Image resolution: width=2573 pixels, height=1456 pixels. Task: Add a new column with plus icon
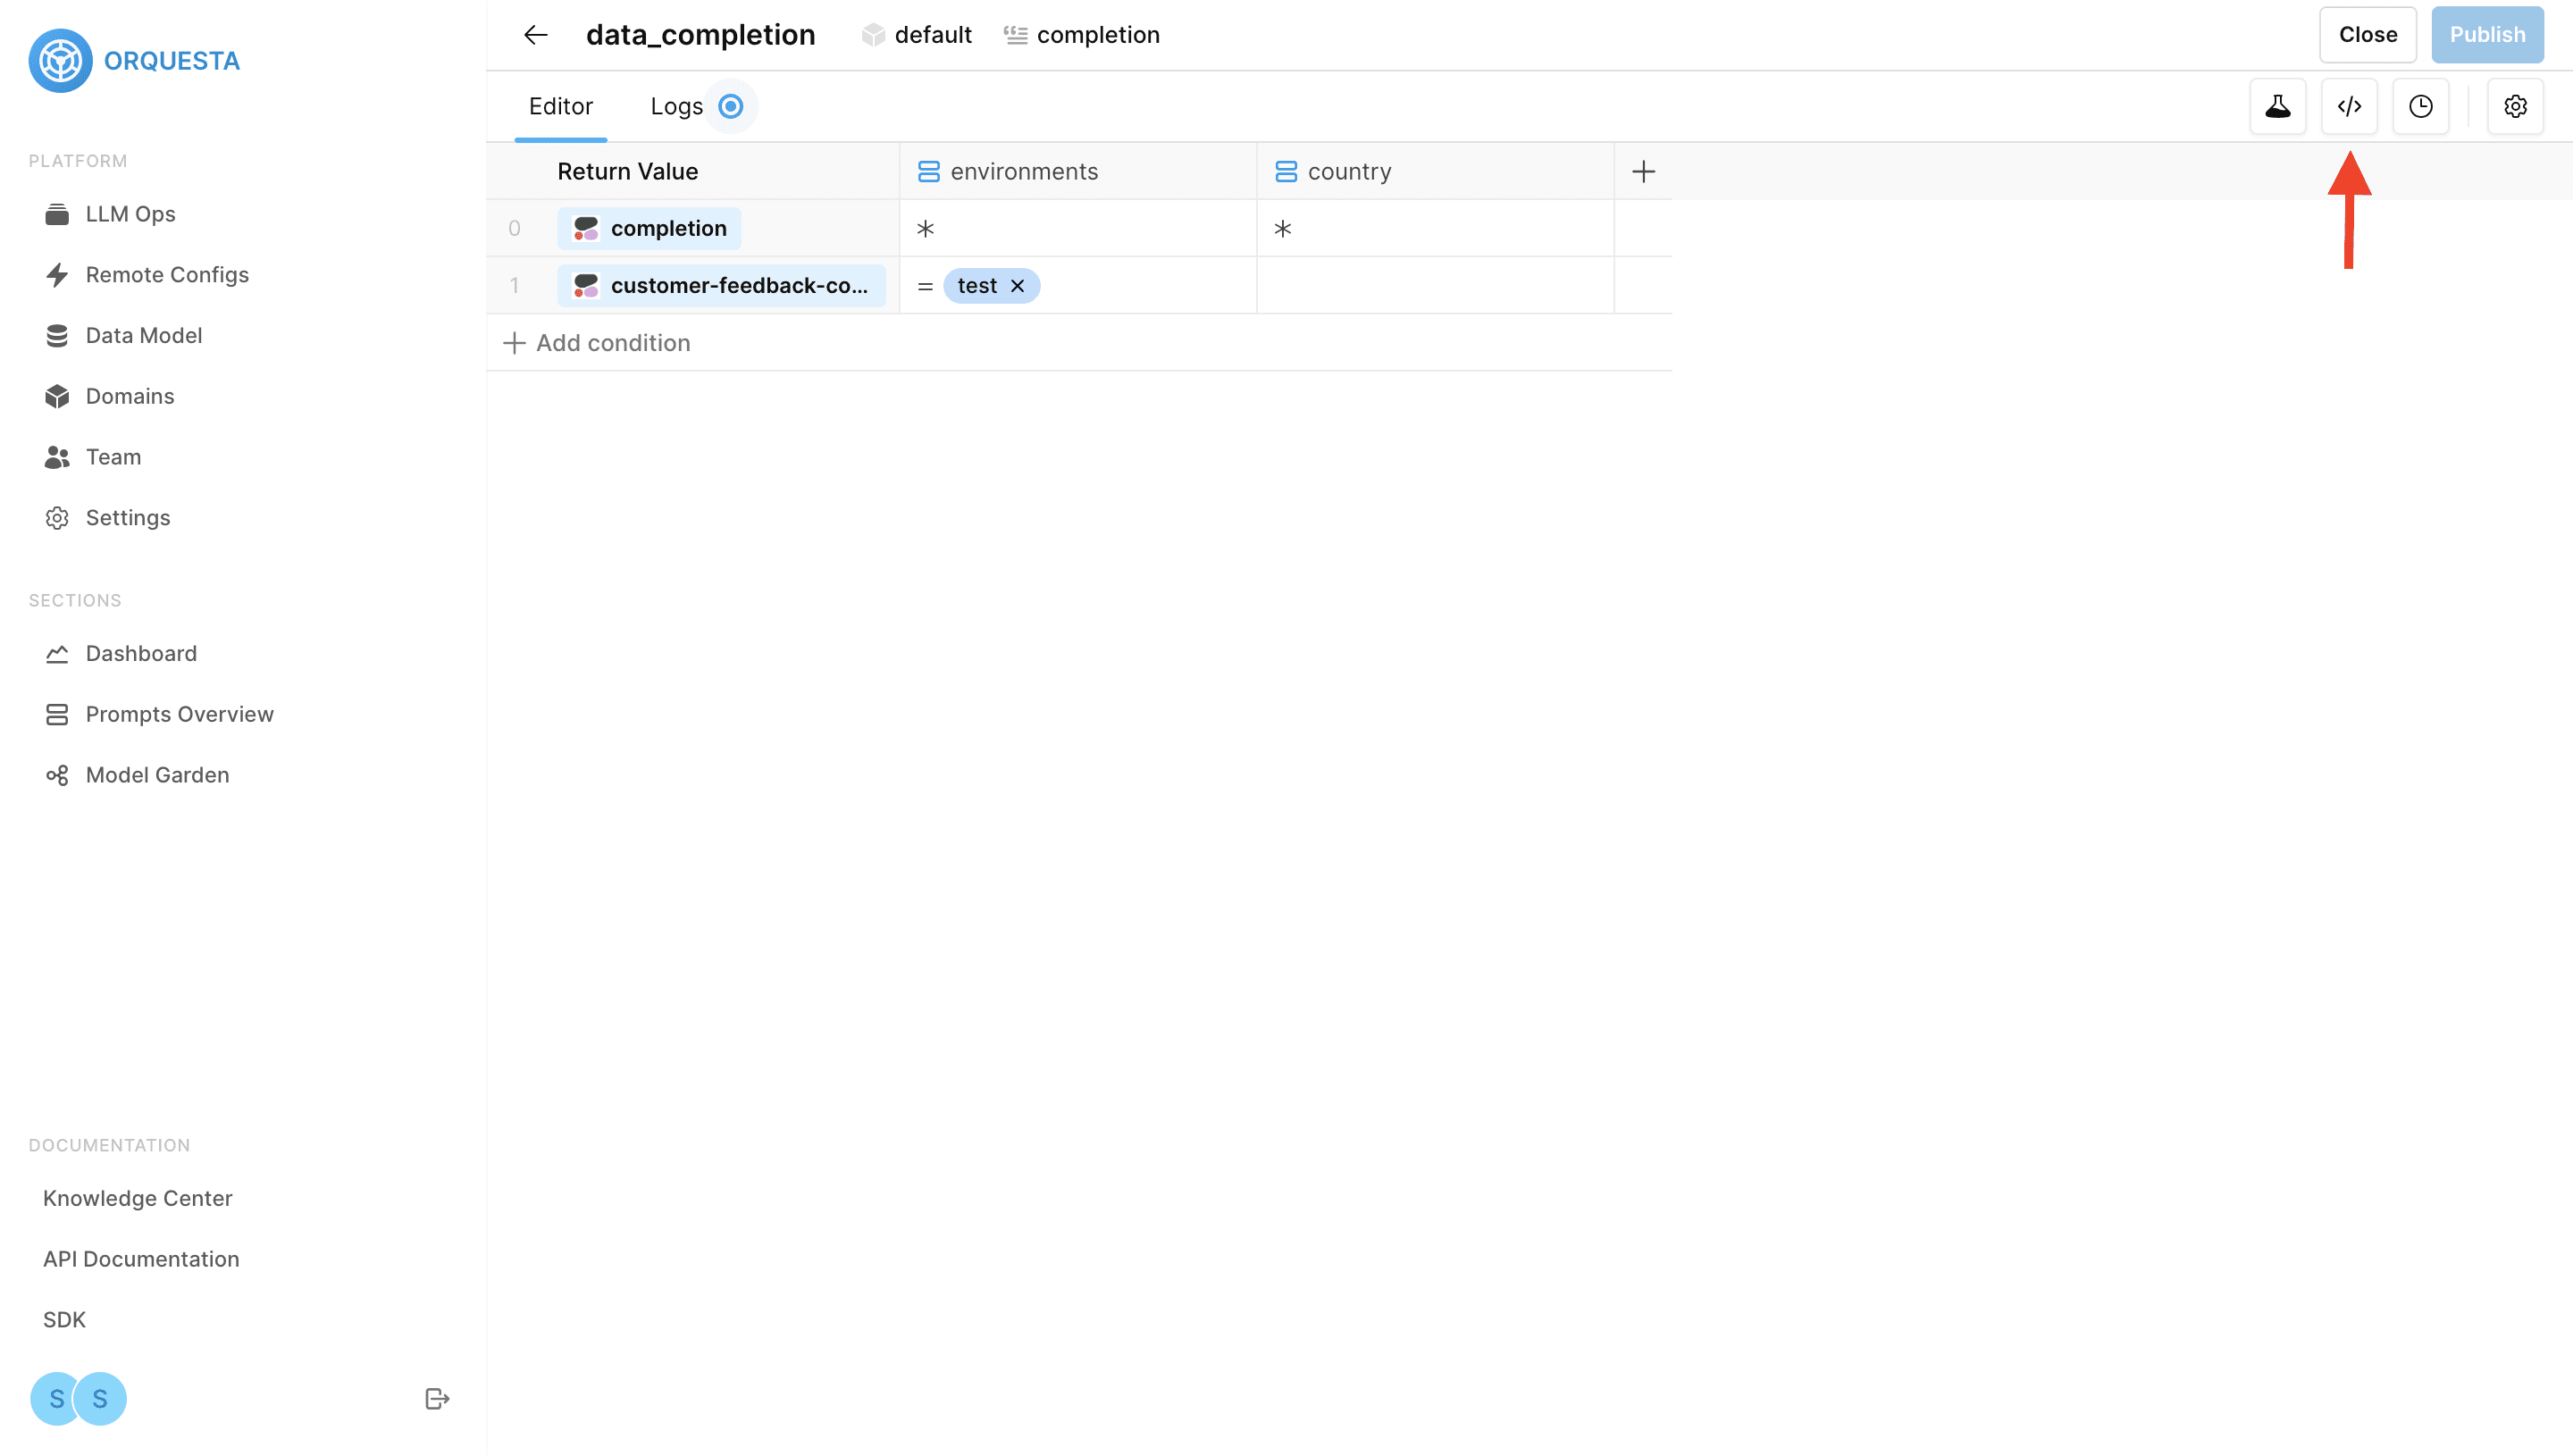pyautogui.click(x=1643, y=171)
